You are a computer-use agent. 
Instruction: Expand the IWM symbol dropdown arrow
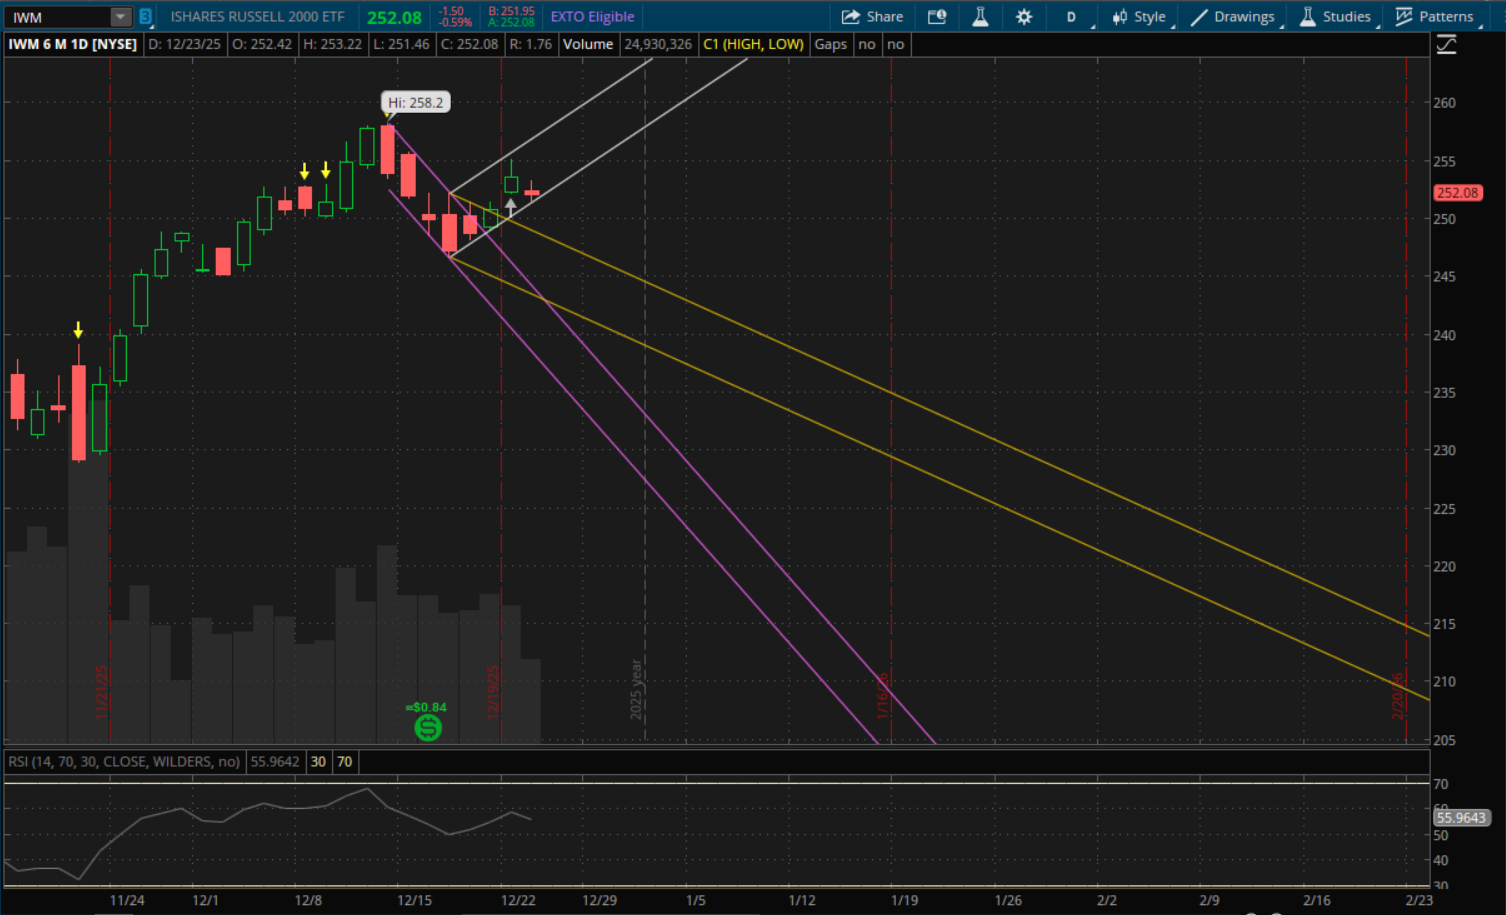click(x=120, y=17)
